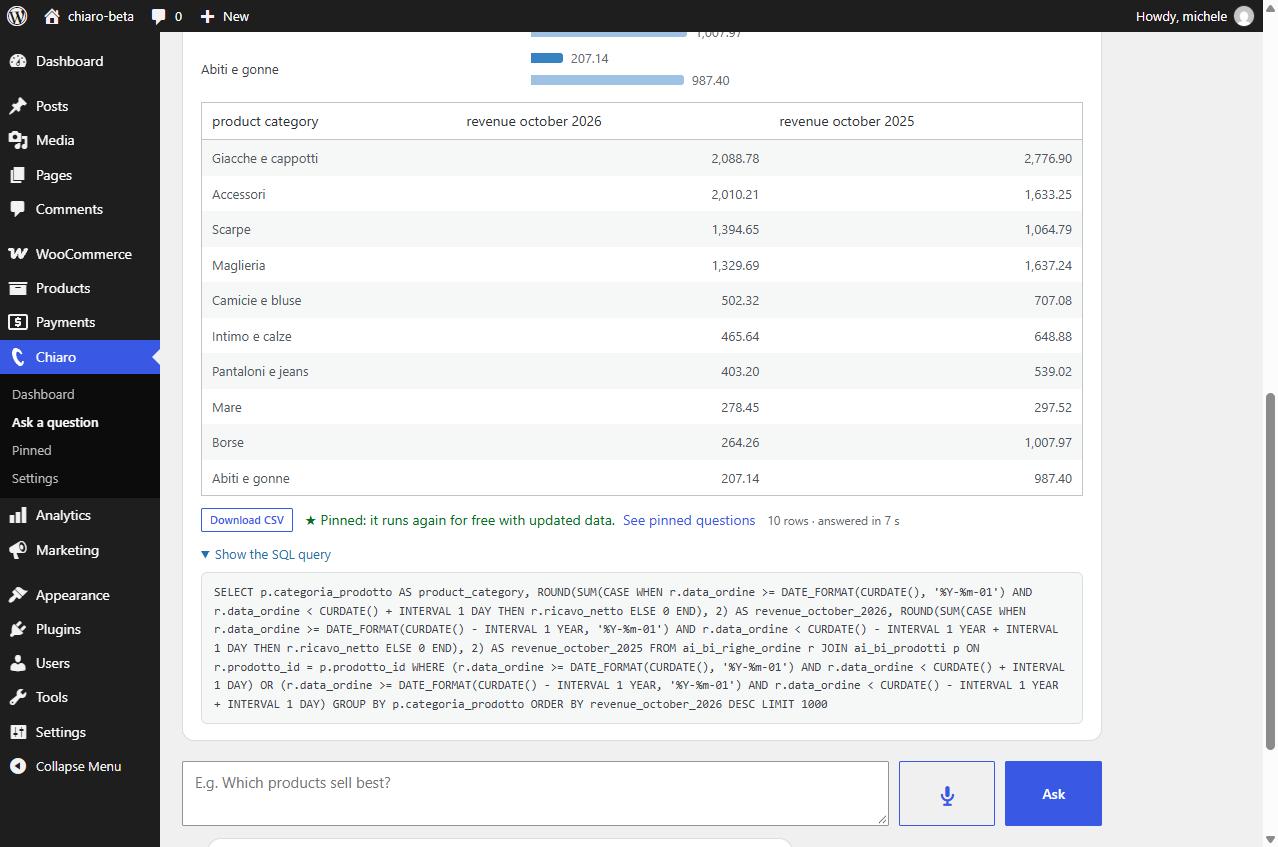This screenshot has height=847, width=1278.
Task: Select the Maglieria category cell
Action: tap(239, 265)
